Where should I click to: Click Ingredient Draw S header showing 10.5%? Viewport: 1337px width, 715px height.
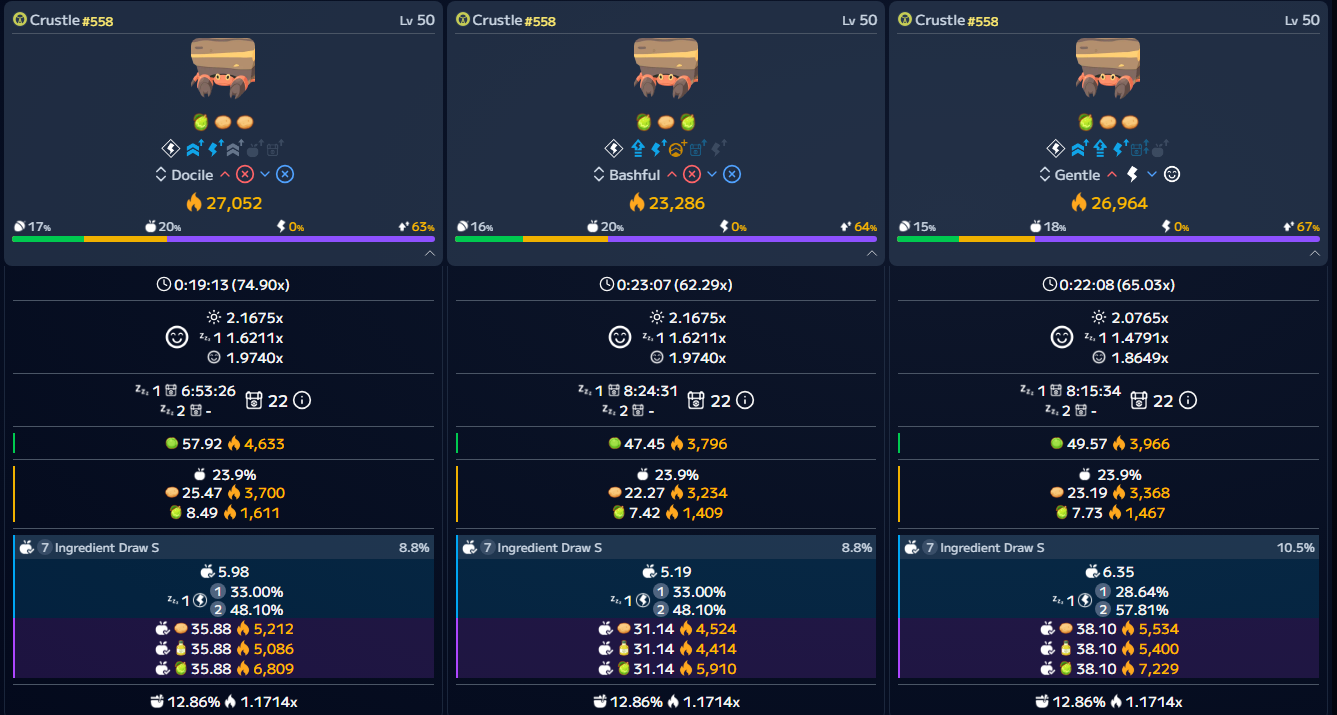tap(1109, 548)
